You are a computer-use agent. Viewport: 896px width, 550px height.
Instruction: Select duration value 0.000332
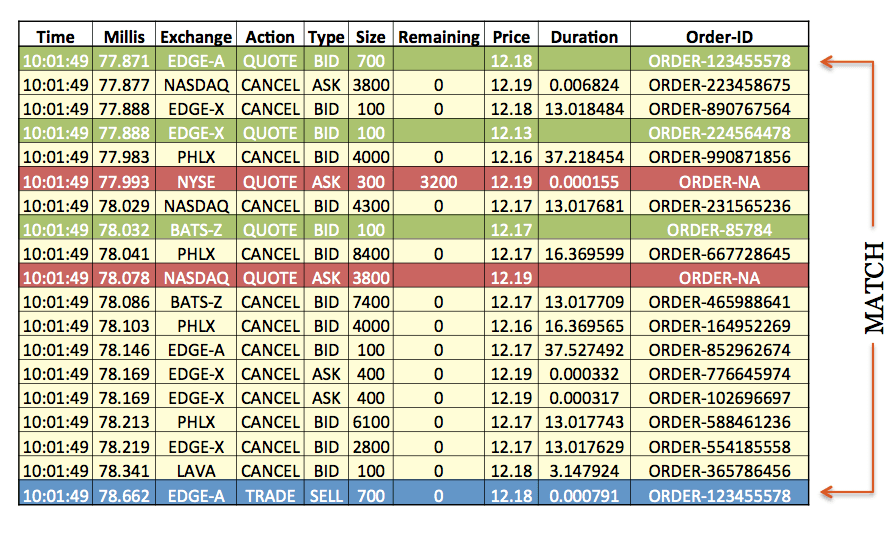point(584,374)
